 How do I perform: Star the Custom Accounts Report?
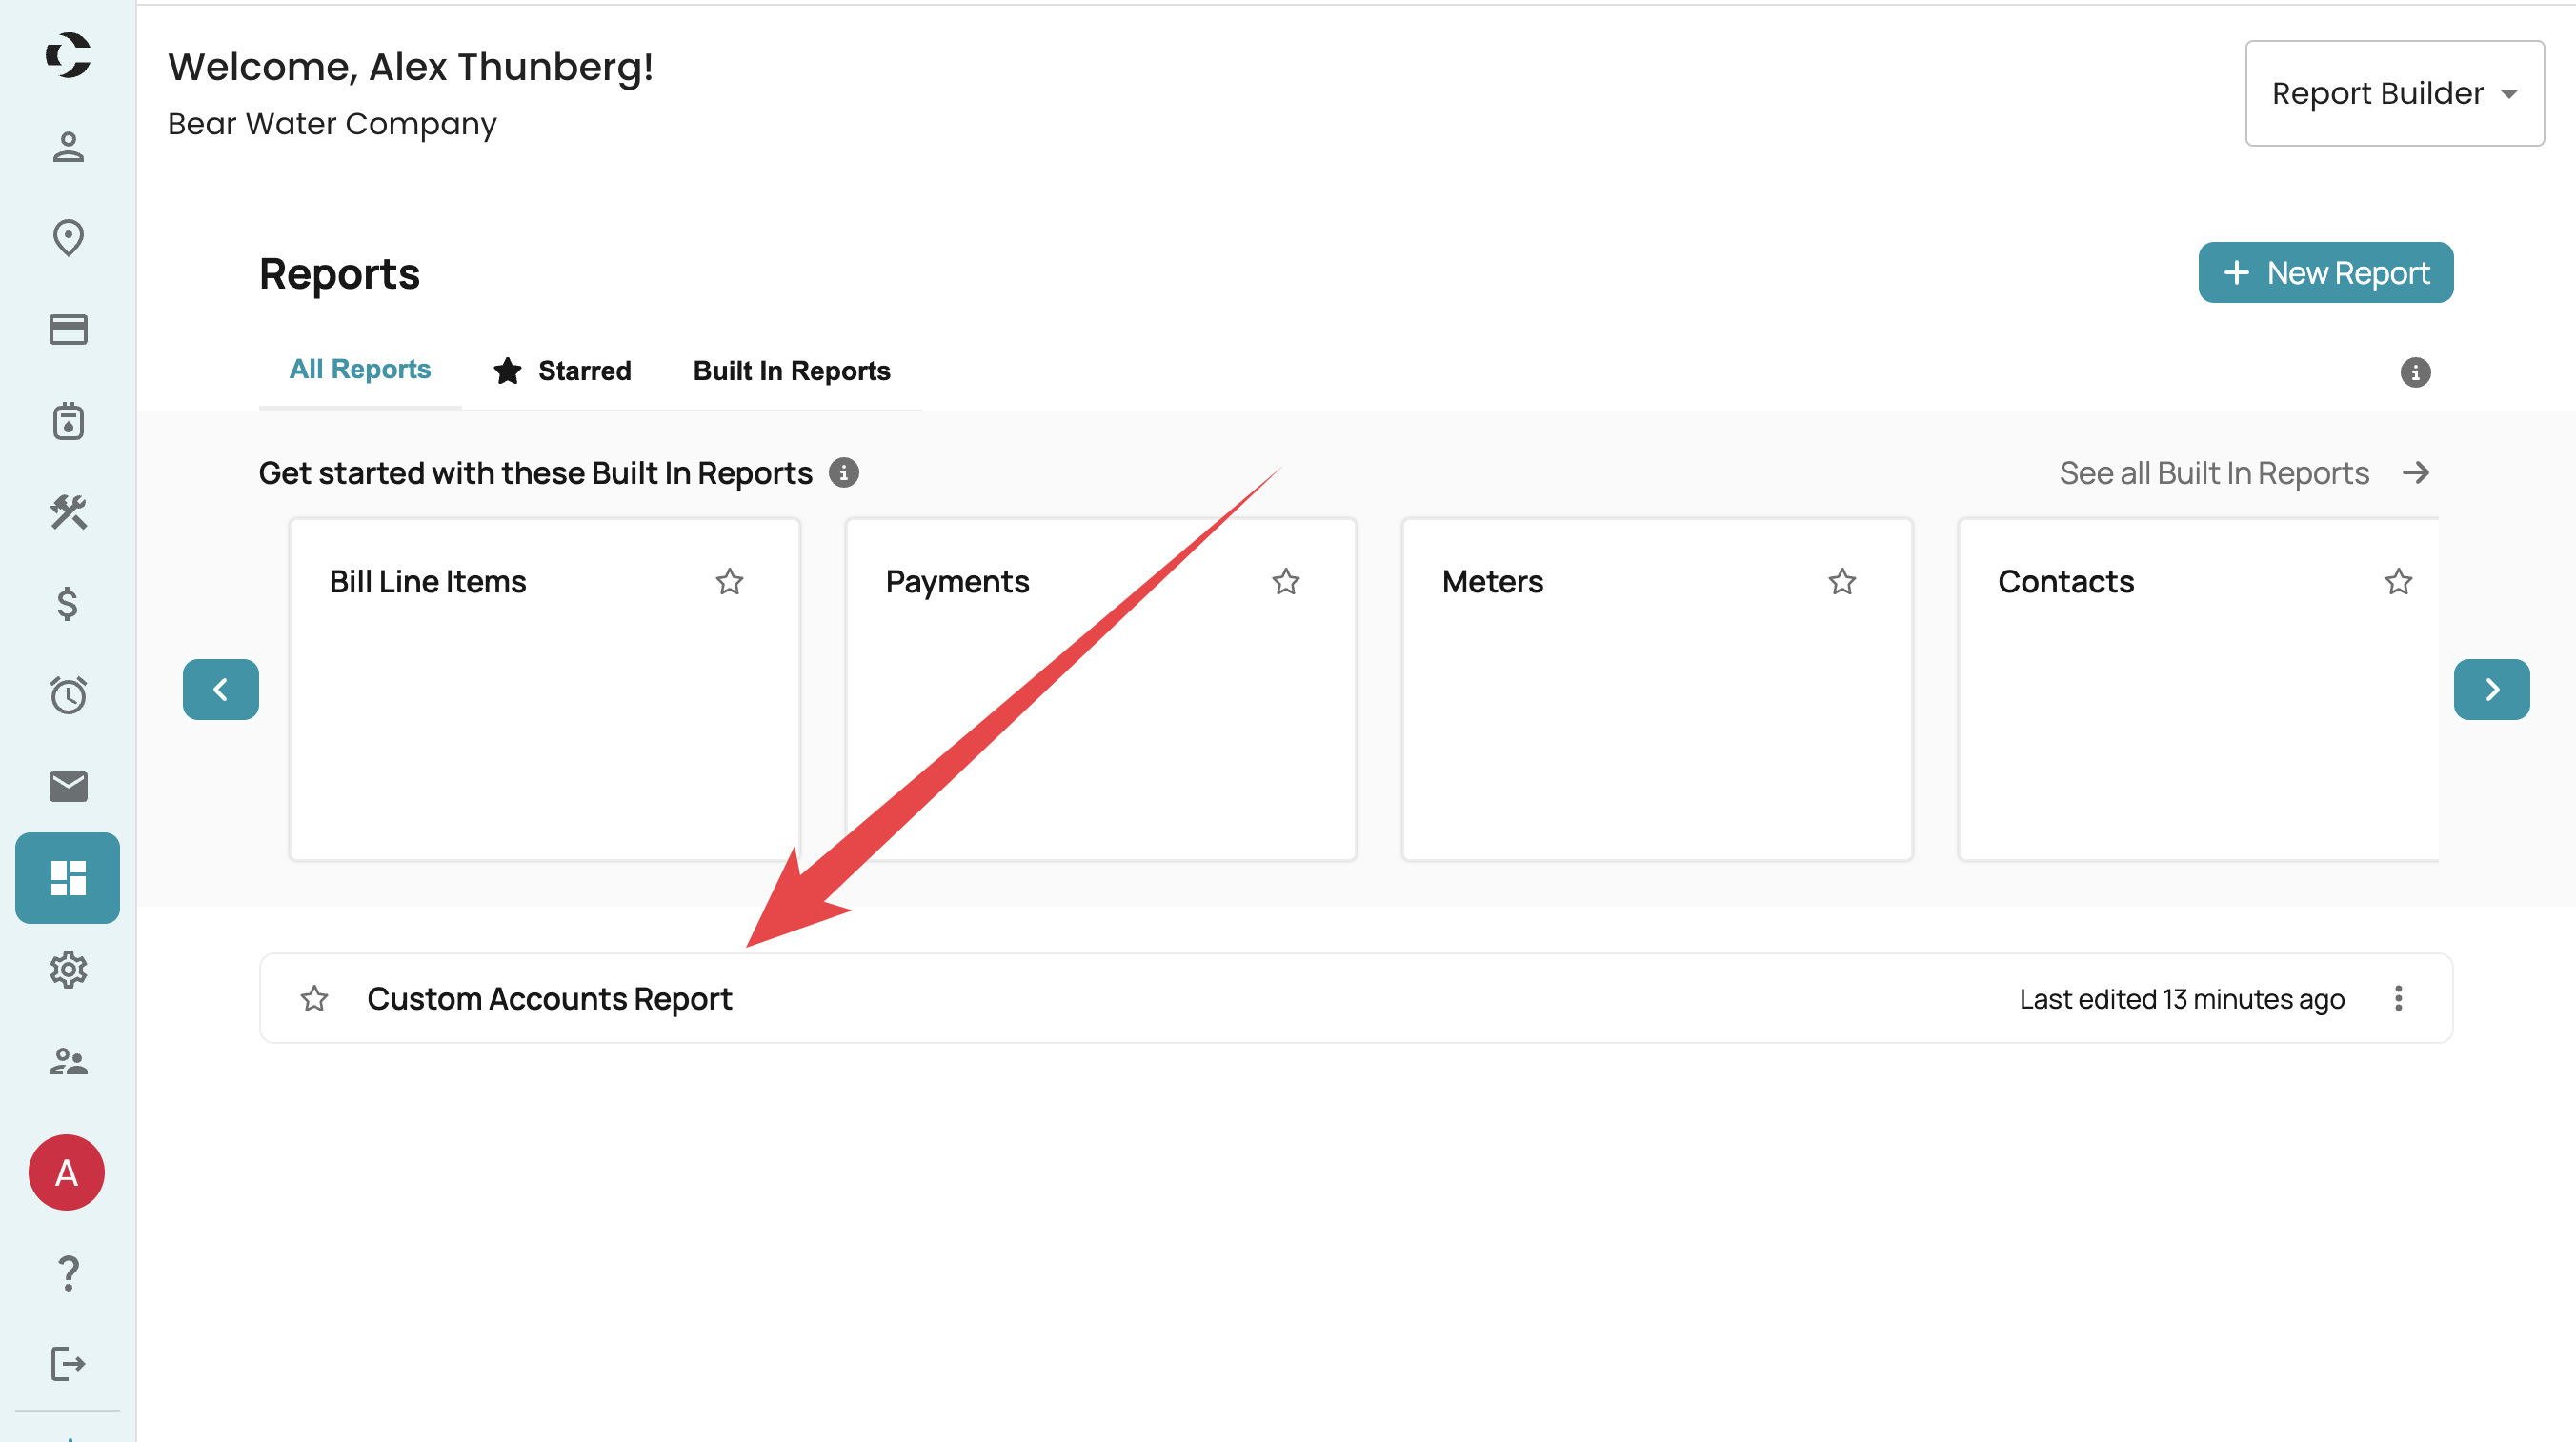(314, 998)
